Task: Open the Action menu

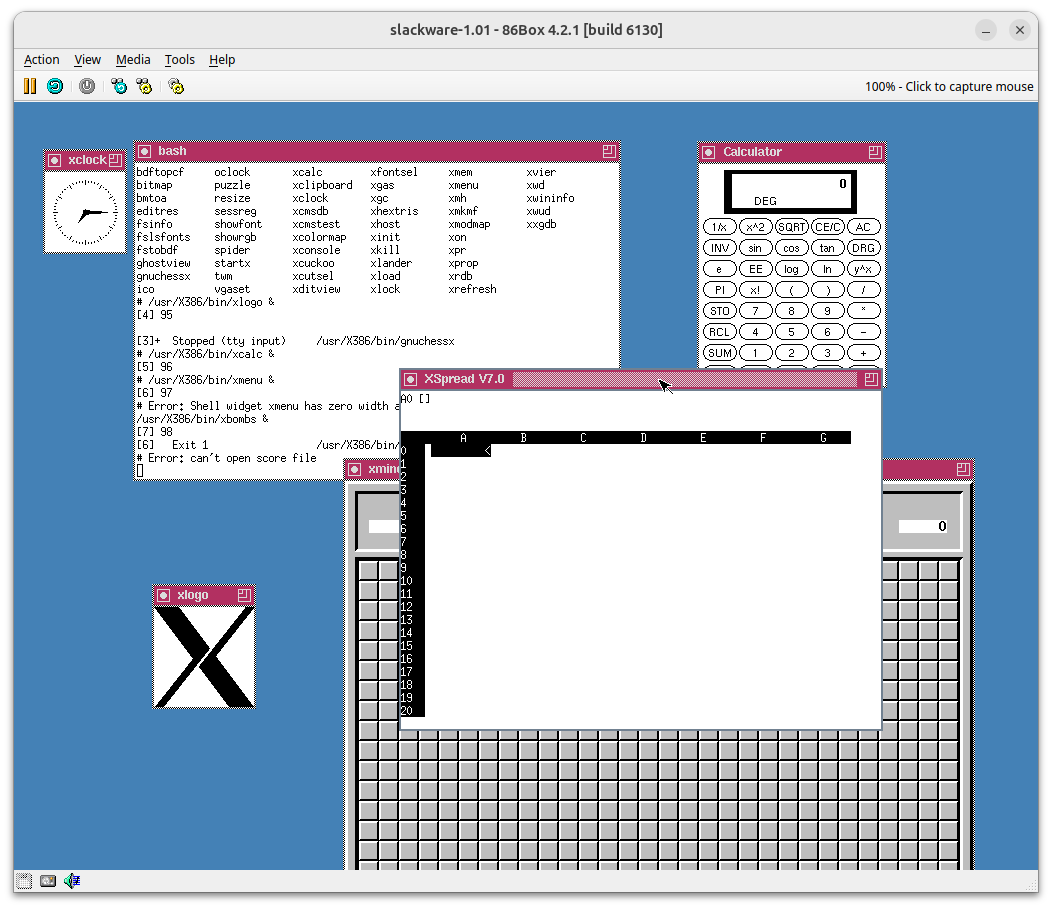Action: [42, 60]
